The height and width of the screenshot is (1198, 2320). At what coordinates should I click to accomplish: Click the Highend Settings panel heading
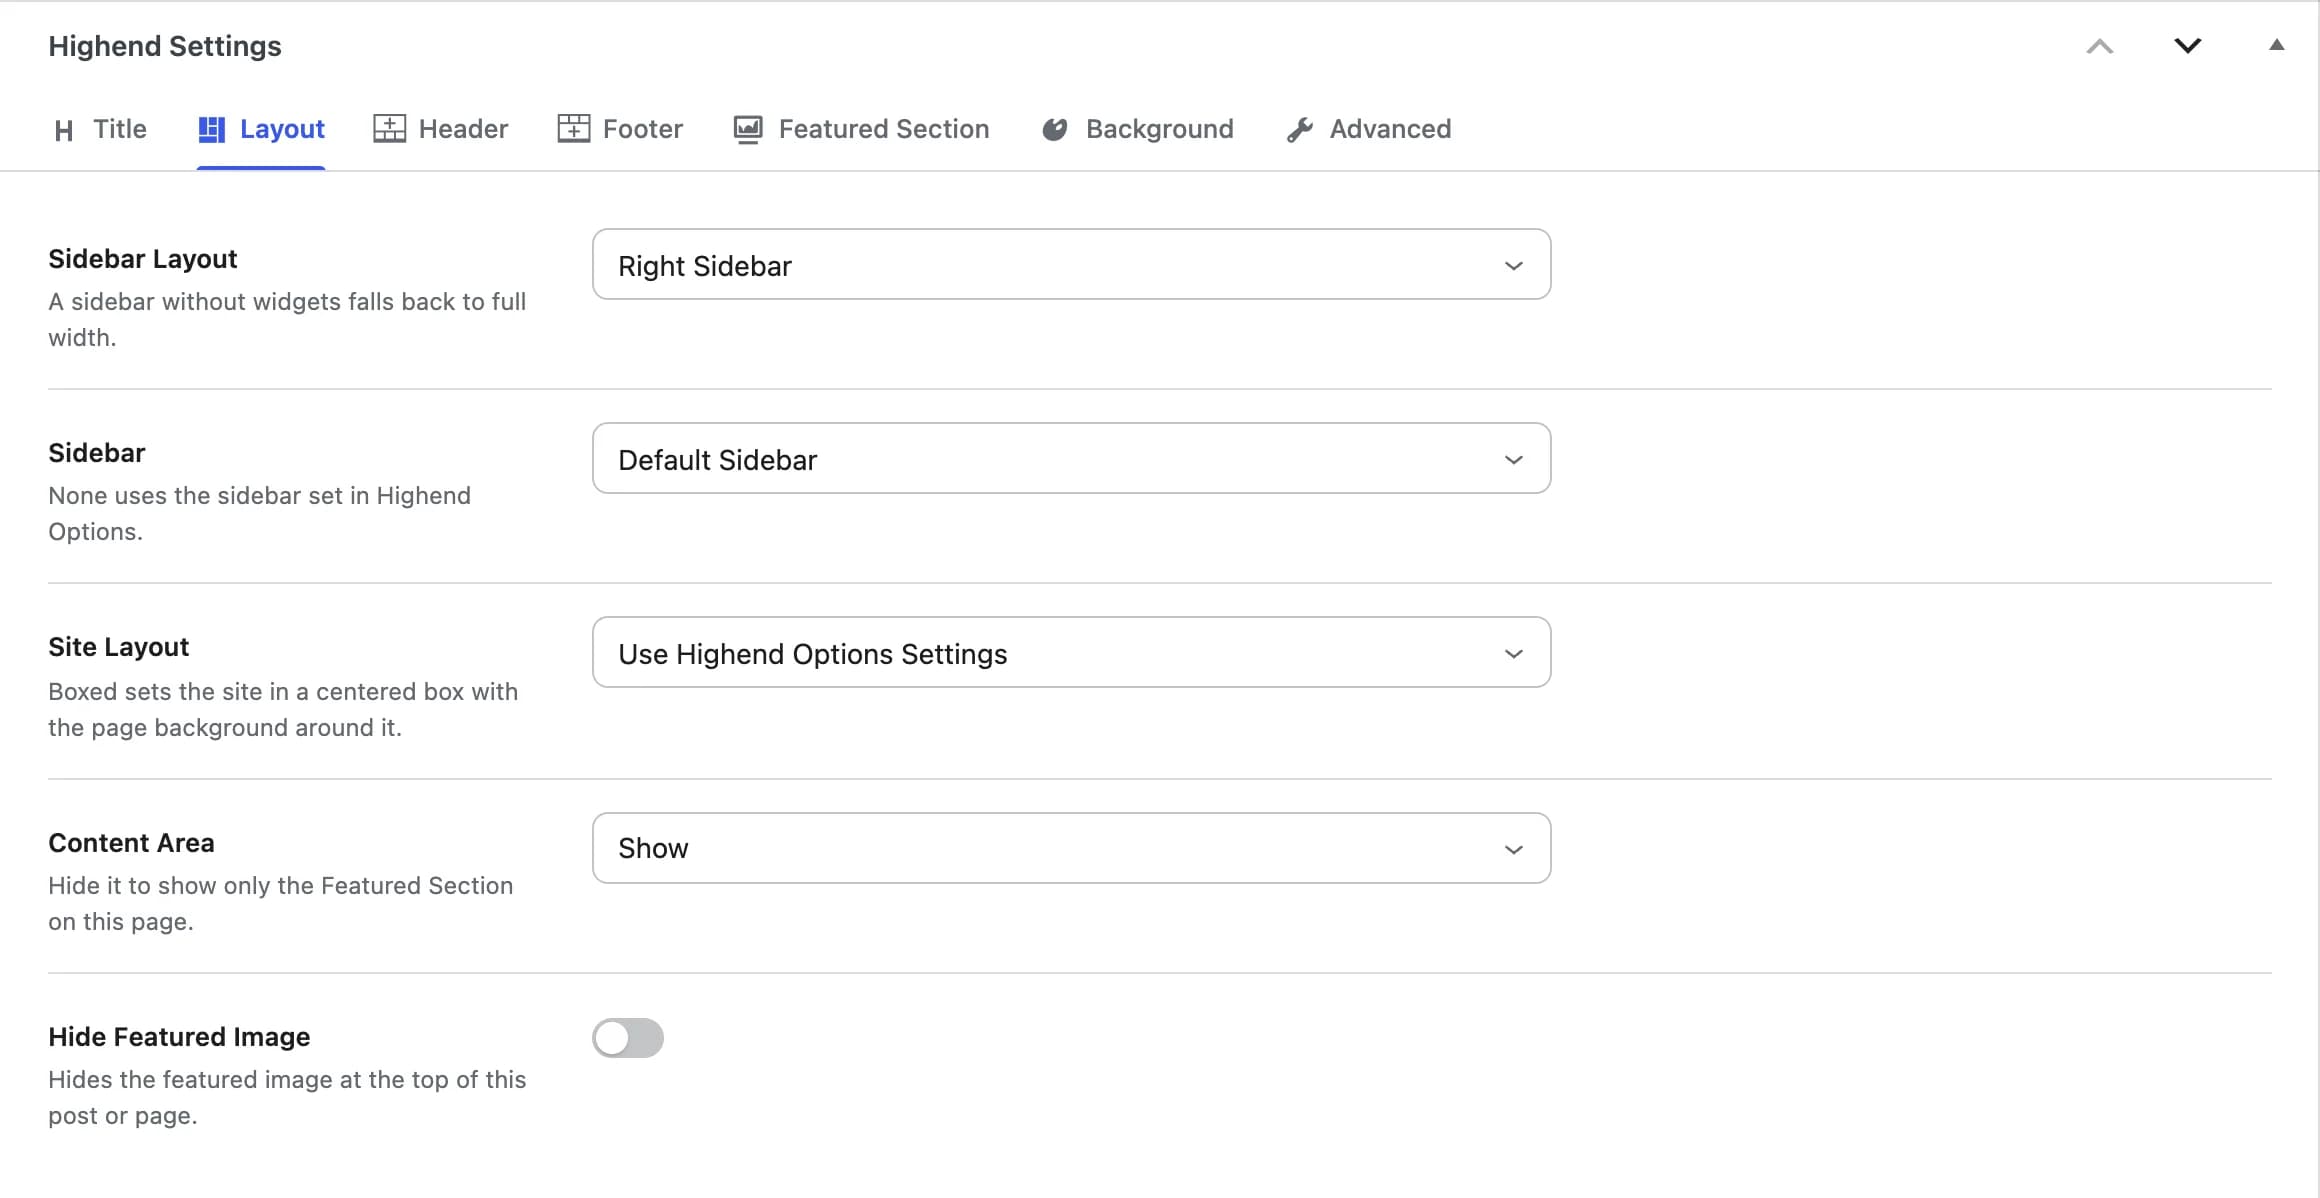point(165,46)
